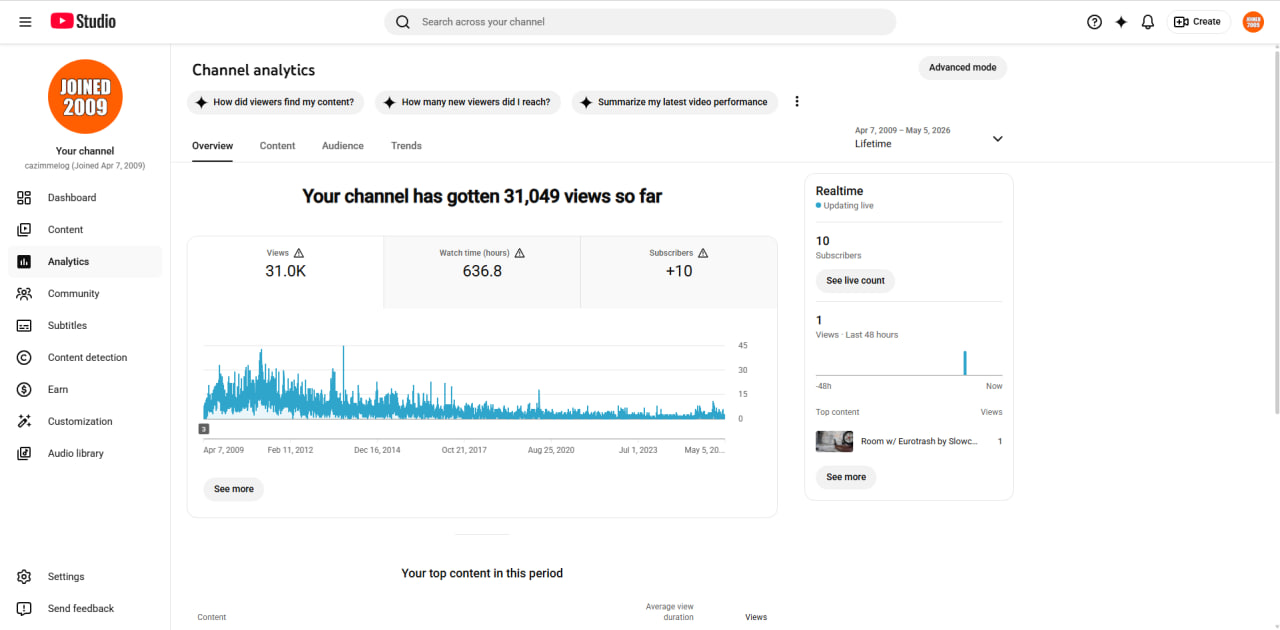Select the Customization wand icon
Viewport: 1280px width, 630px height.
pos(25,421)
